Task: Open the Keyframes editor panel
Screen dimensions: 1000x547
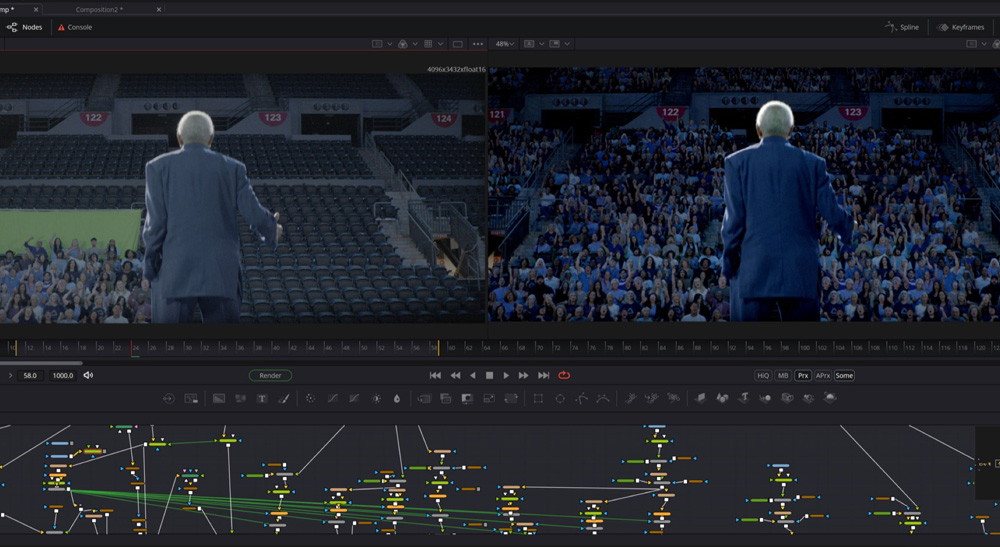Action: (x=960, y=27)
